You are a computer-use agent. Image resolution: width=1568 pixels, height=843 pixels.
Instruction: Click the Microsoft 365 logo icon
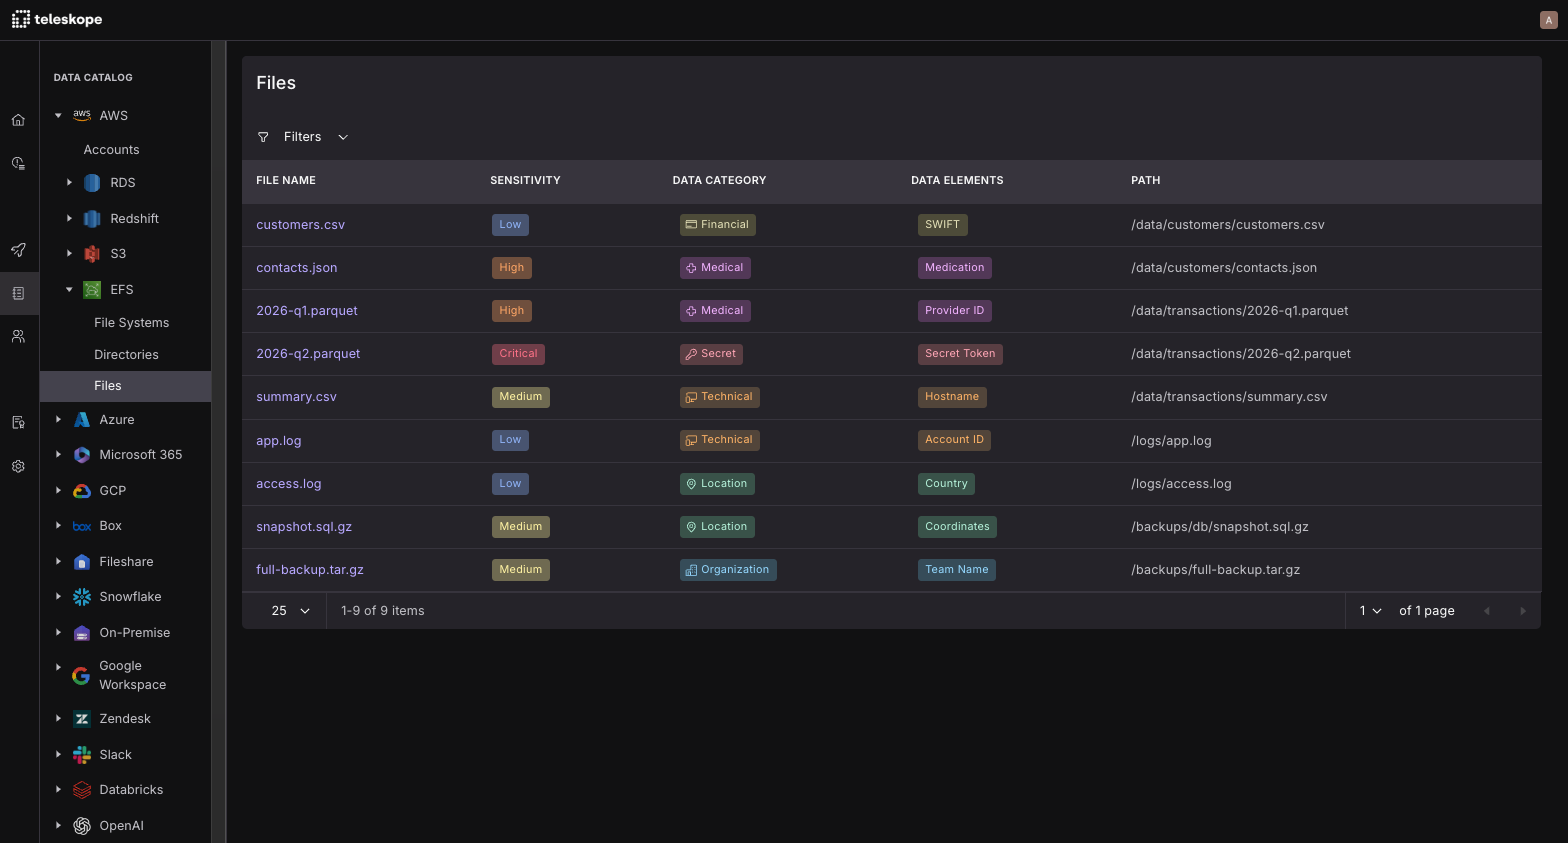click(82, 455)
